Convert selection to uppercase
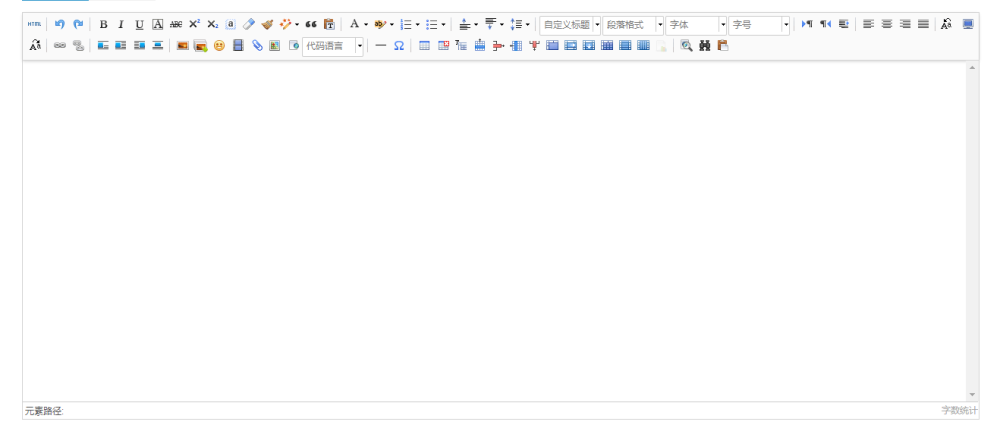1000x428 pixels. coord(946,24)
